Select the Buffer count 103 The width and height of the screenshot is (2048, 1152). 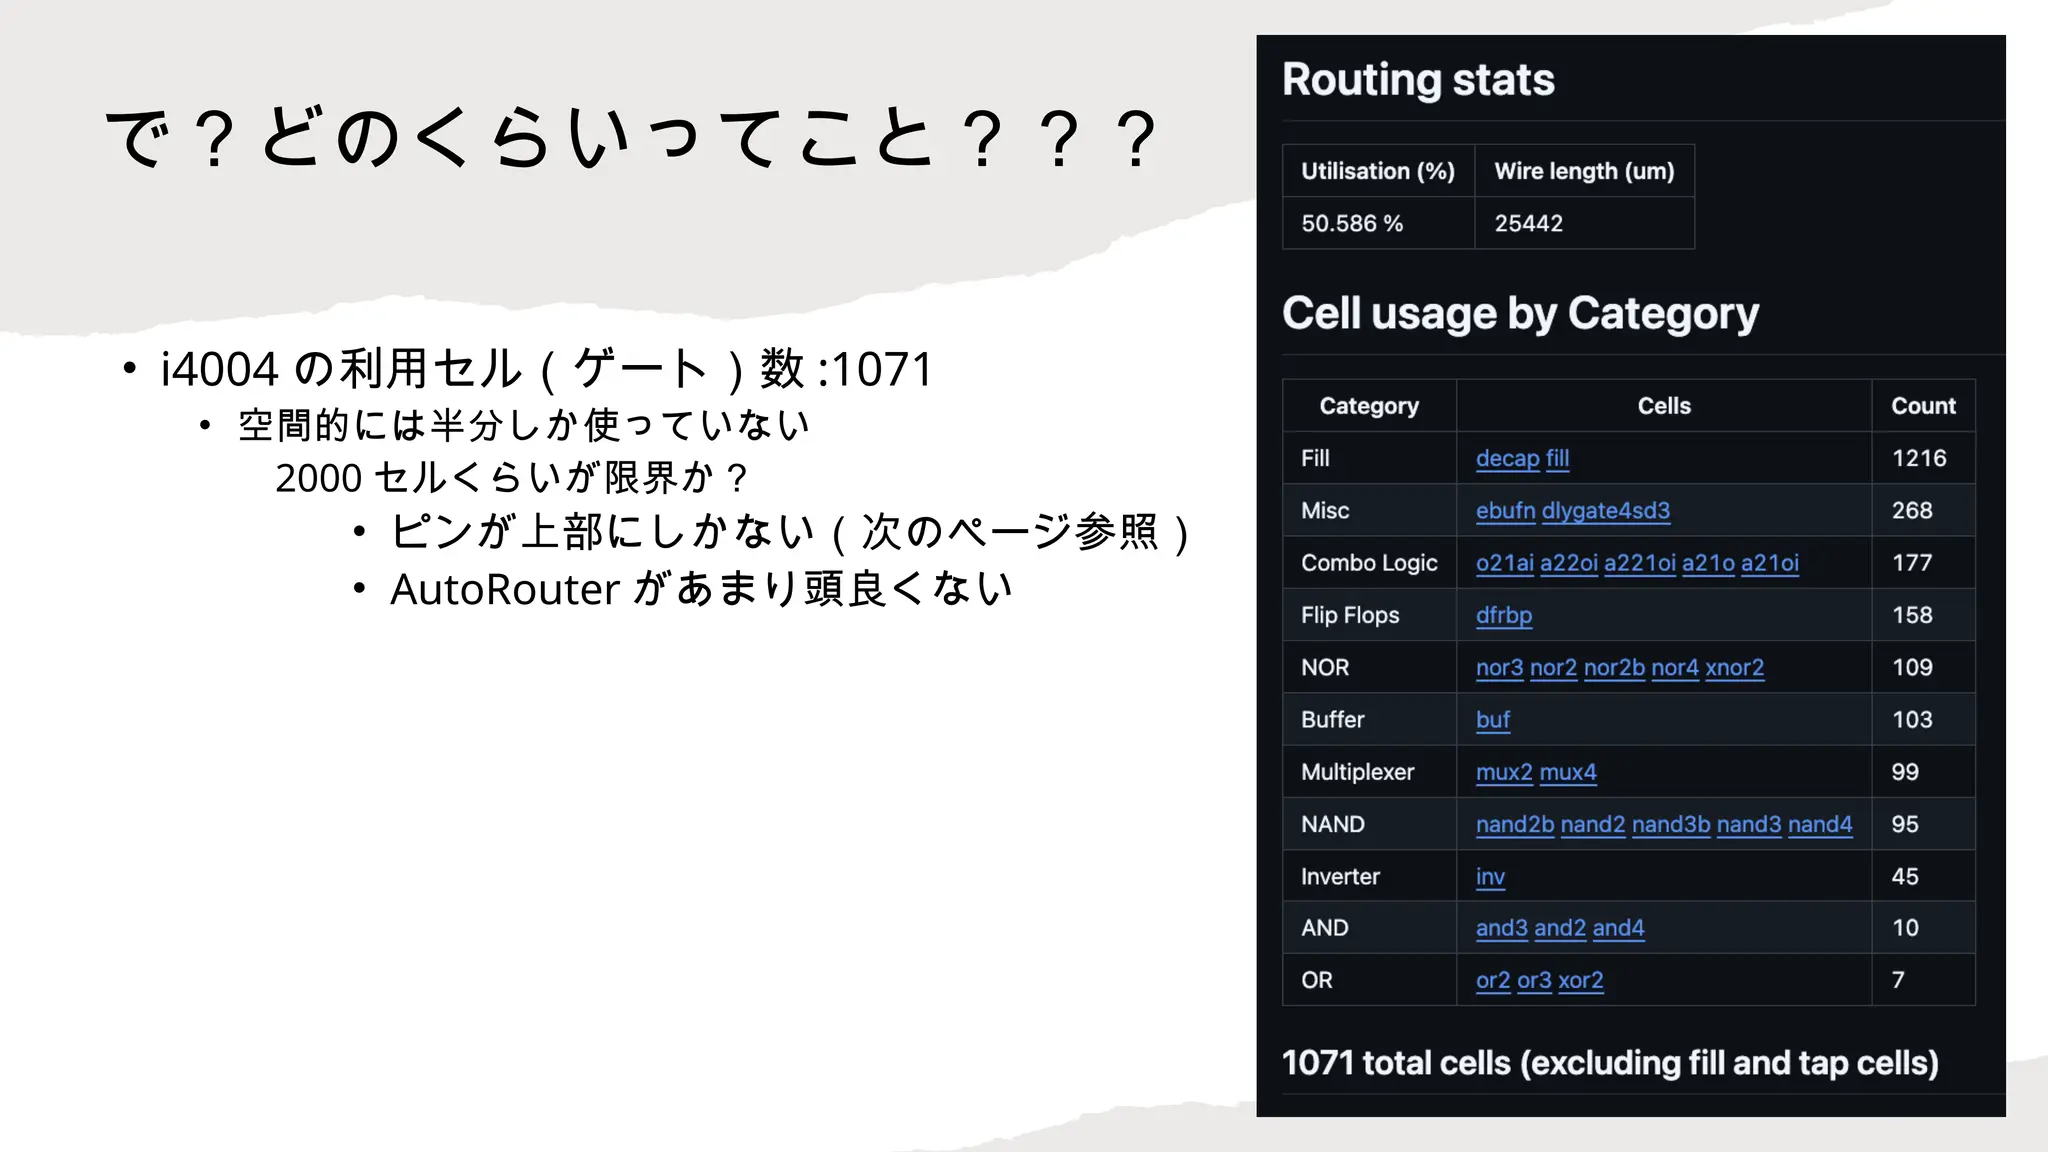[x=1912, y=719]
